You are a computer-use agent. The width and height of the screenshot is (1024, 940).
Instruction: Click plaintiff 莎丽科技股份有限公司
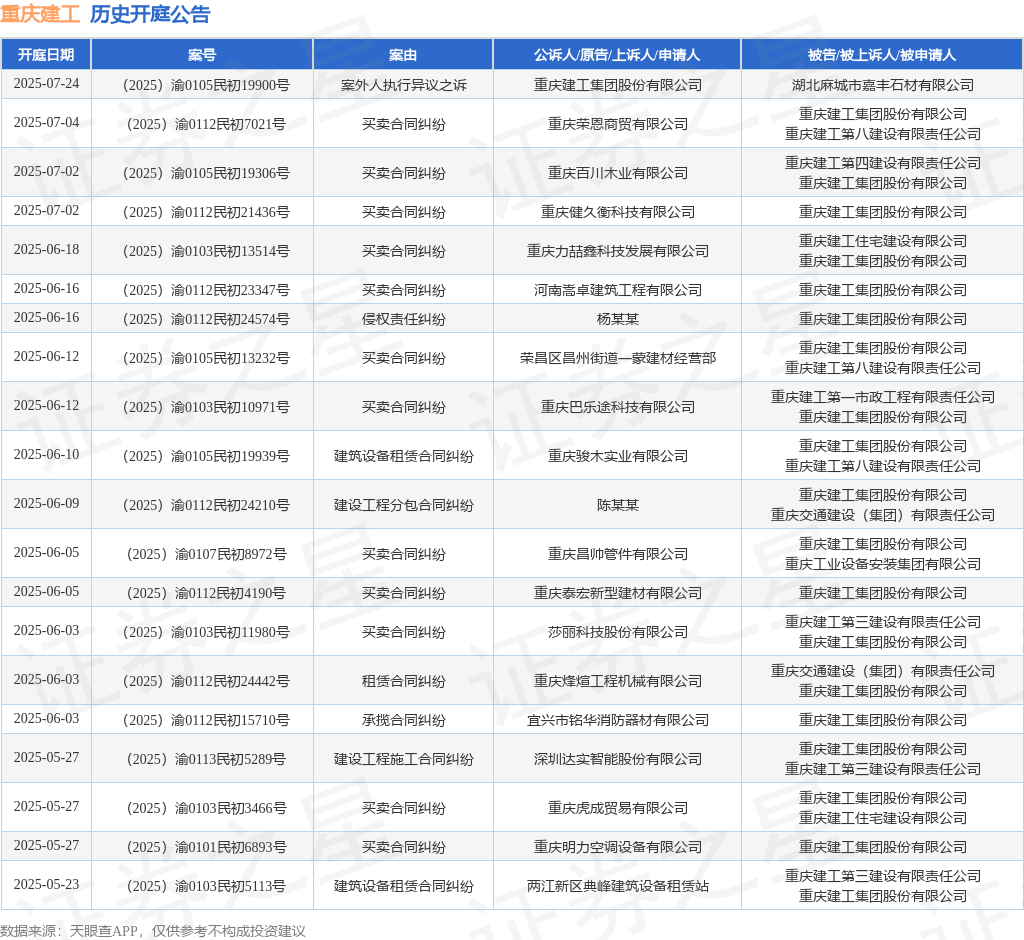[618, 632]
